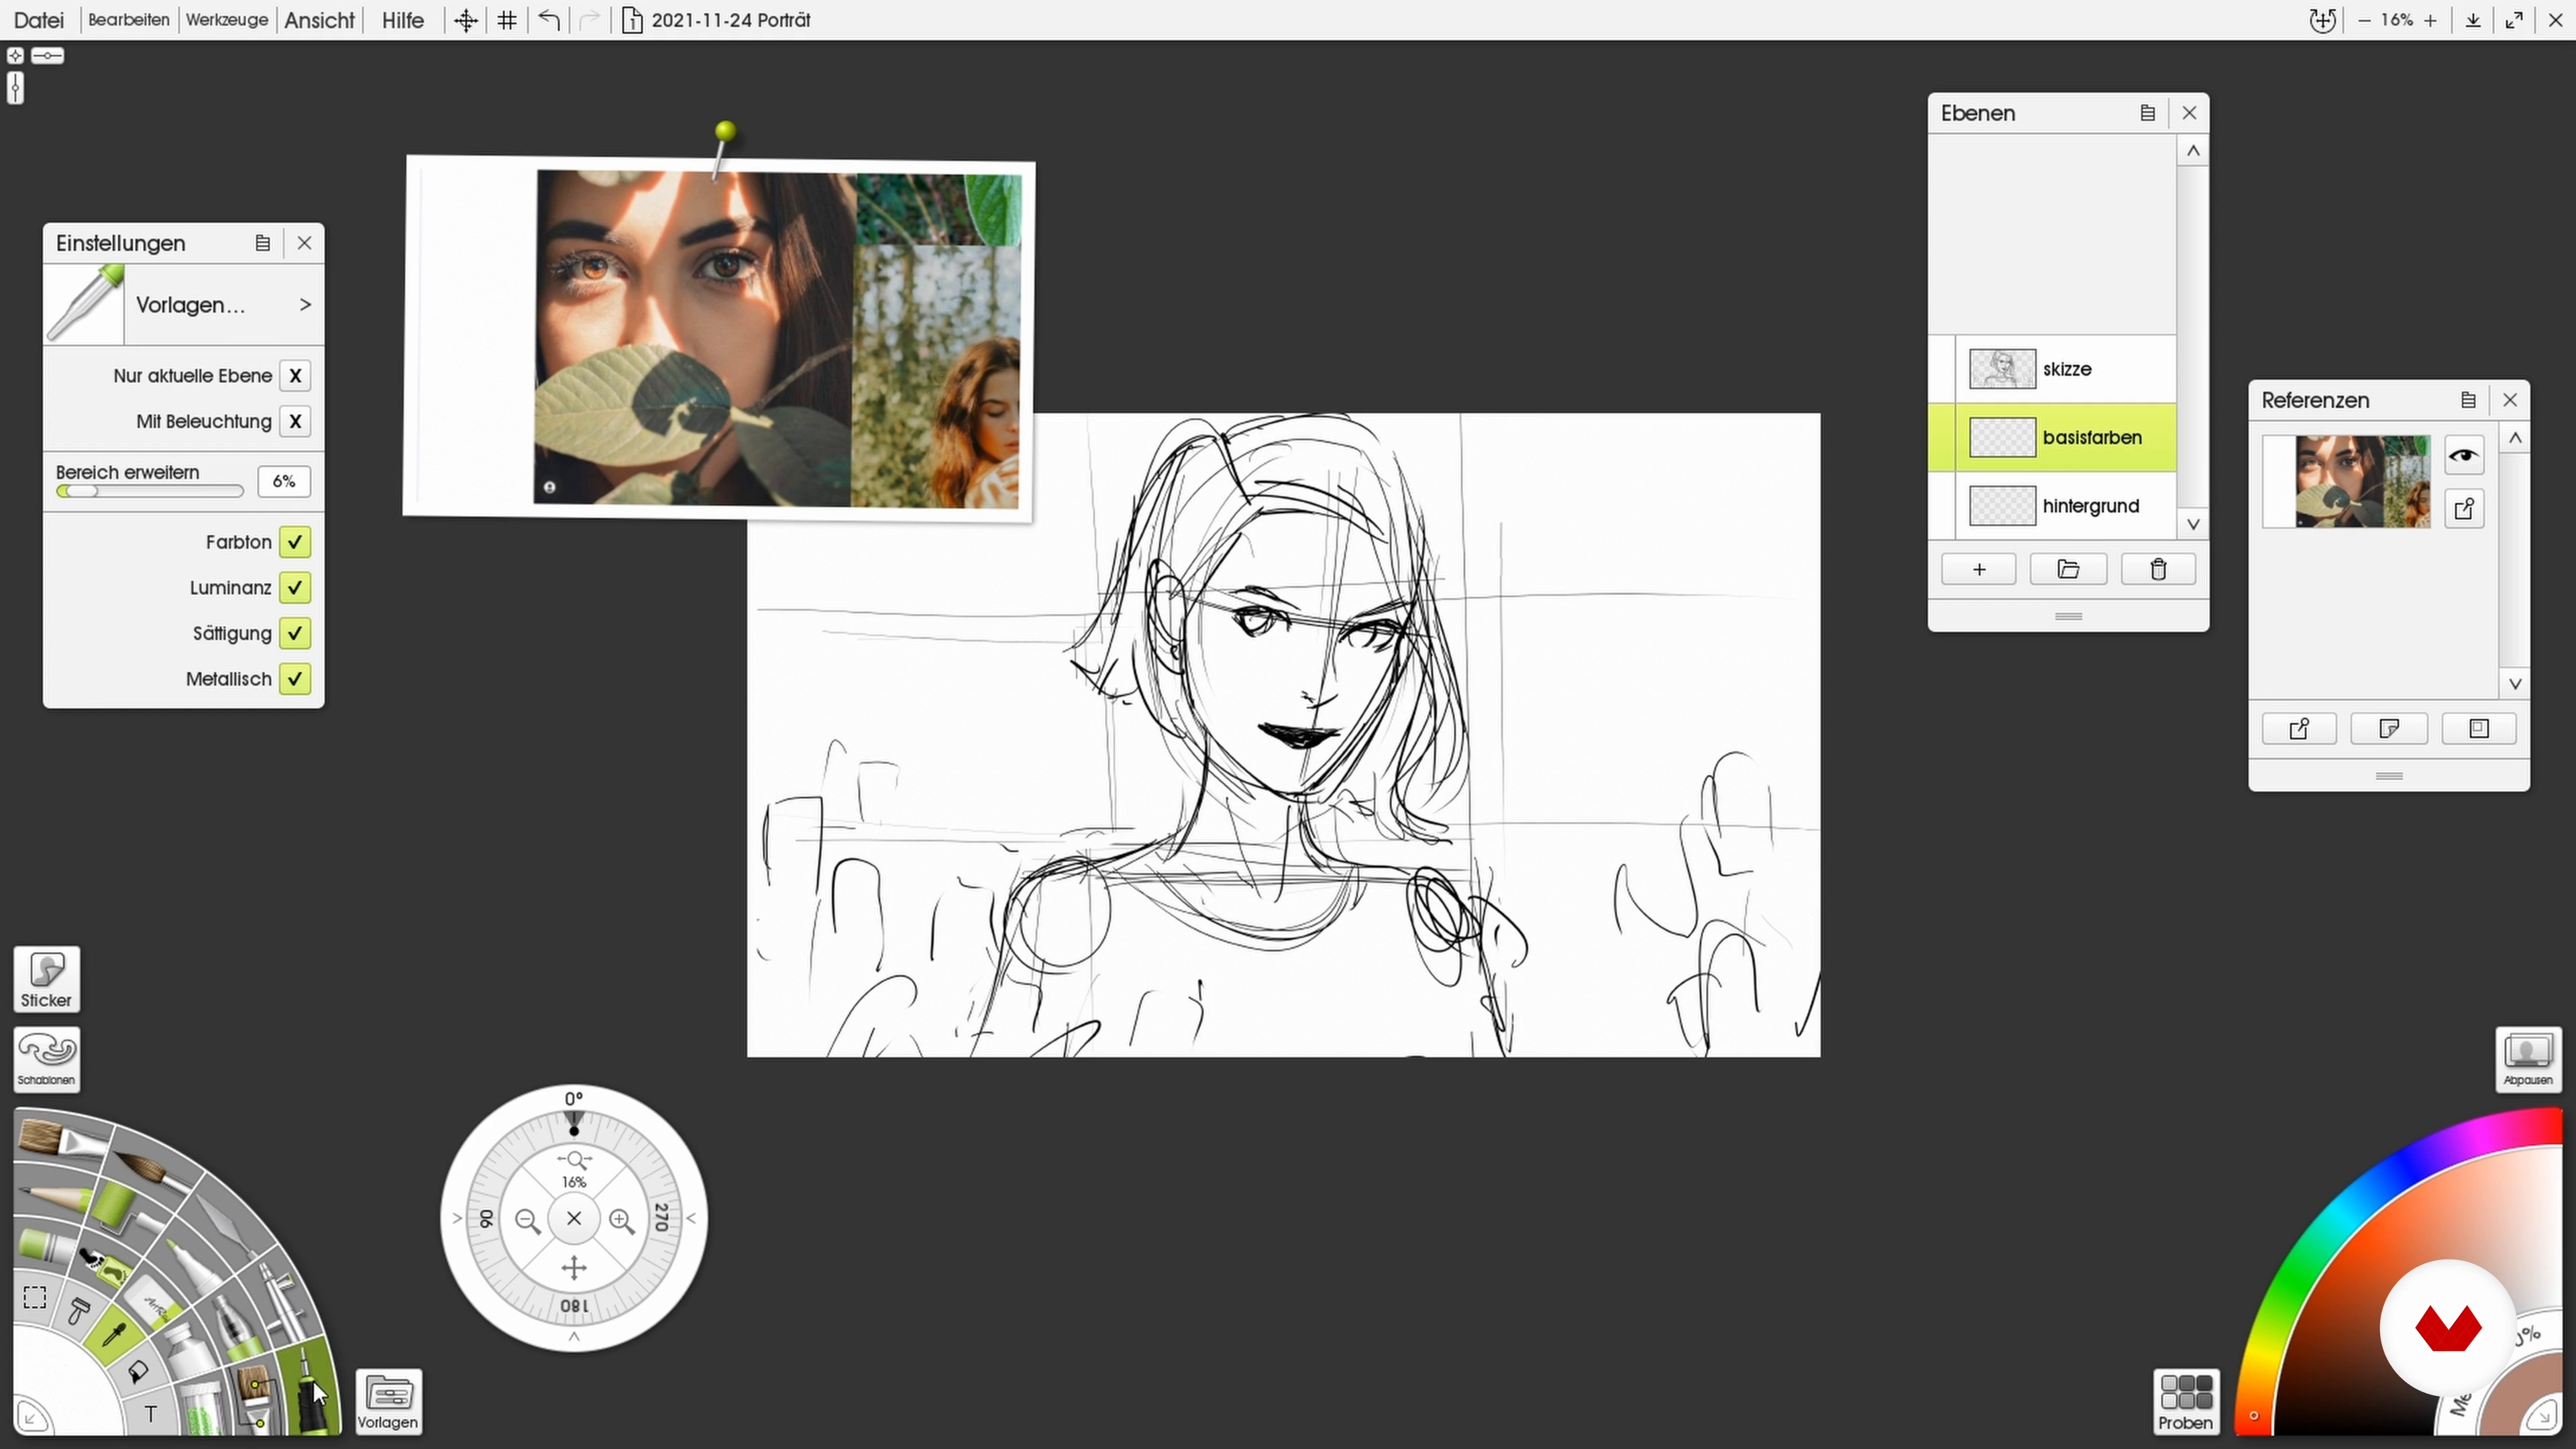
Task: Uncheck the Farbton checkbox
Action: point(295,542)
